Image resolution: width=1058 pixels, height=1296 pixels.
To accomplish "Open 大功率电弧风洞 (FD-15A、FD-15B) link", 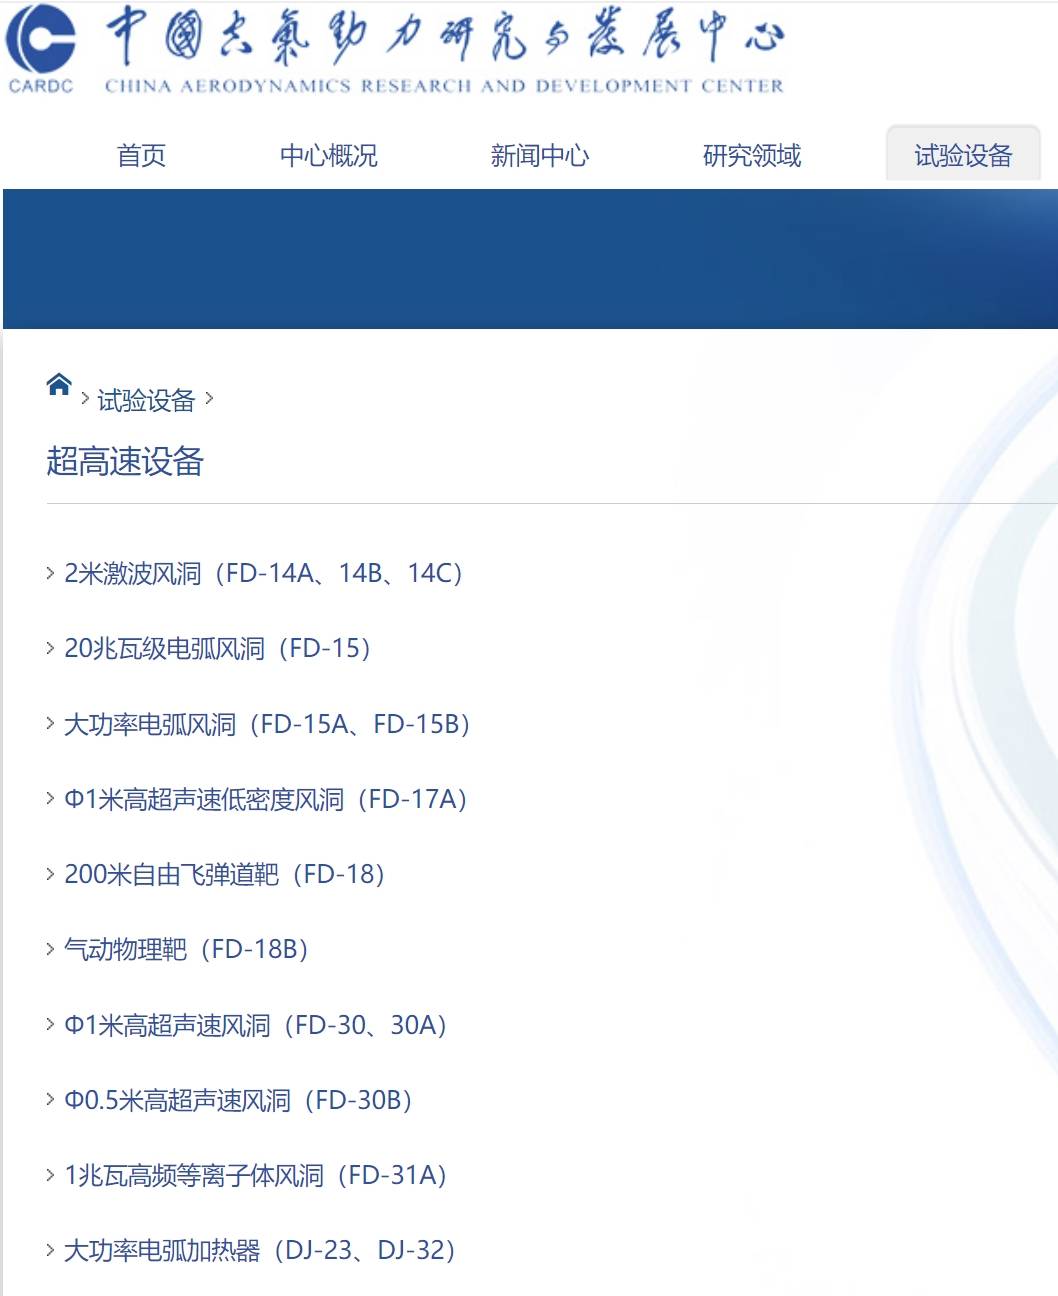I will (267, 724).
